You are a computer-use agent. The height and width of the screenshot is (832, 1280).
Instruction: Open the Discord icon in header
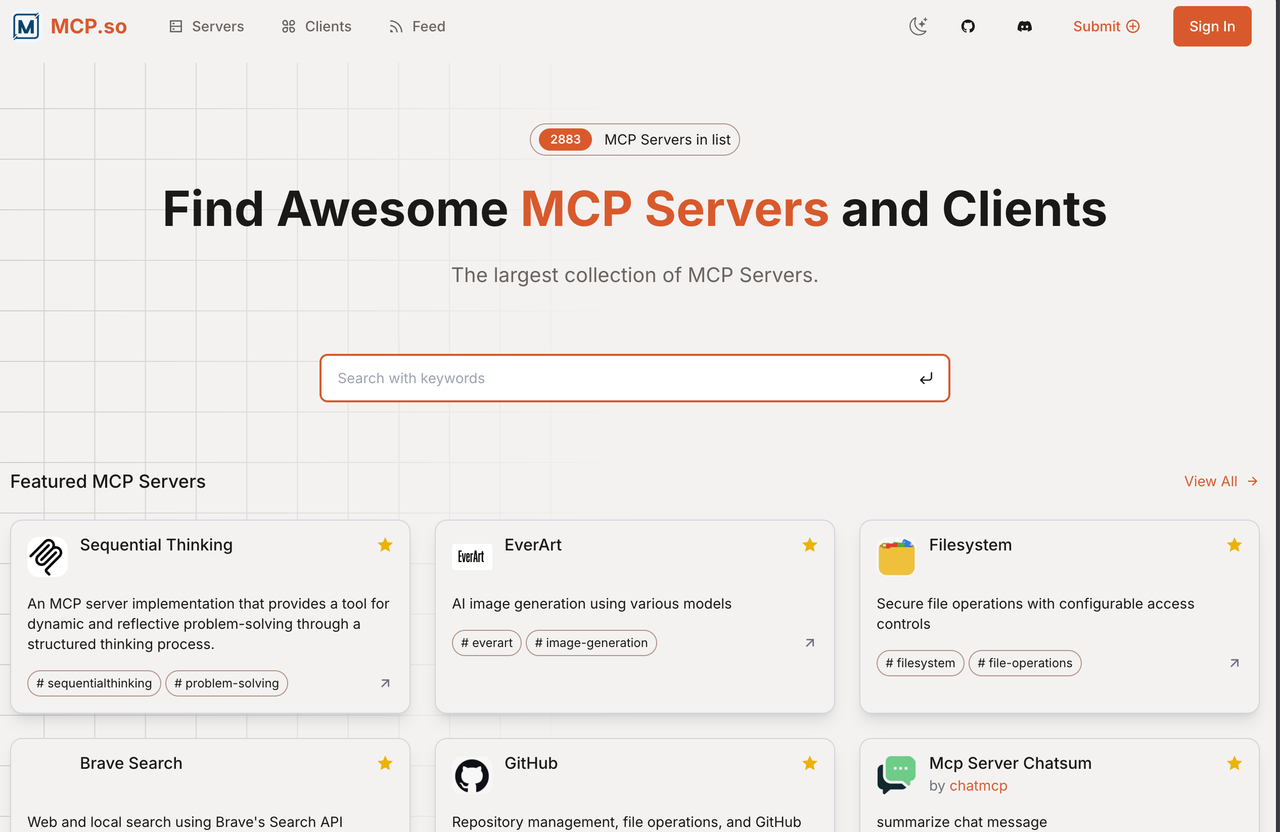[x=1024, y=27]
